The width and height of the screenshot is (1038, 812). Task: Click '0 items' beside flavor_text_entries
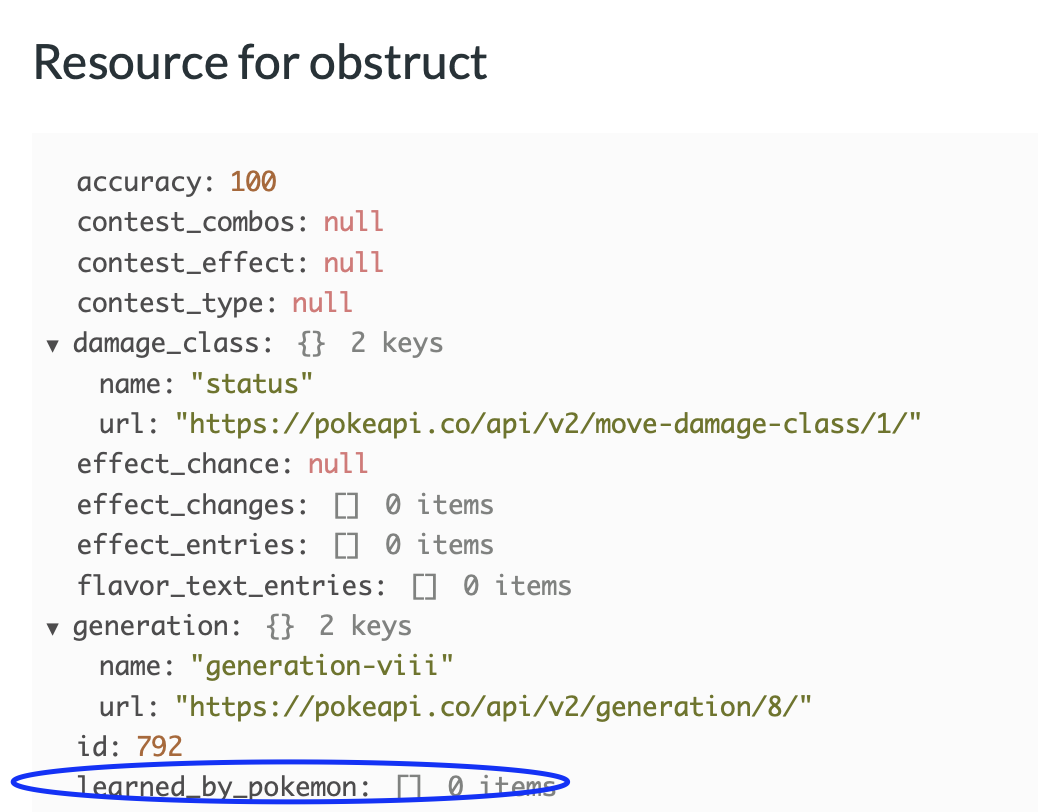tap(518, 586)
